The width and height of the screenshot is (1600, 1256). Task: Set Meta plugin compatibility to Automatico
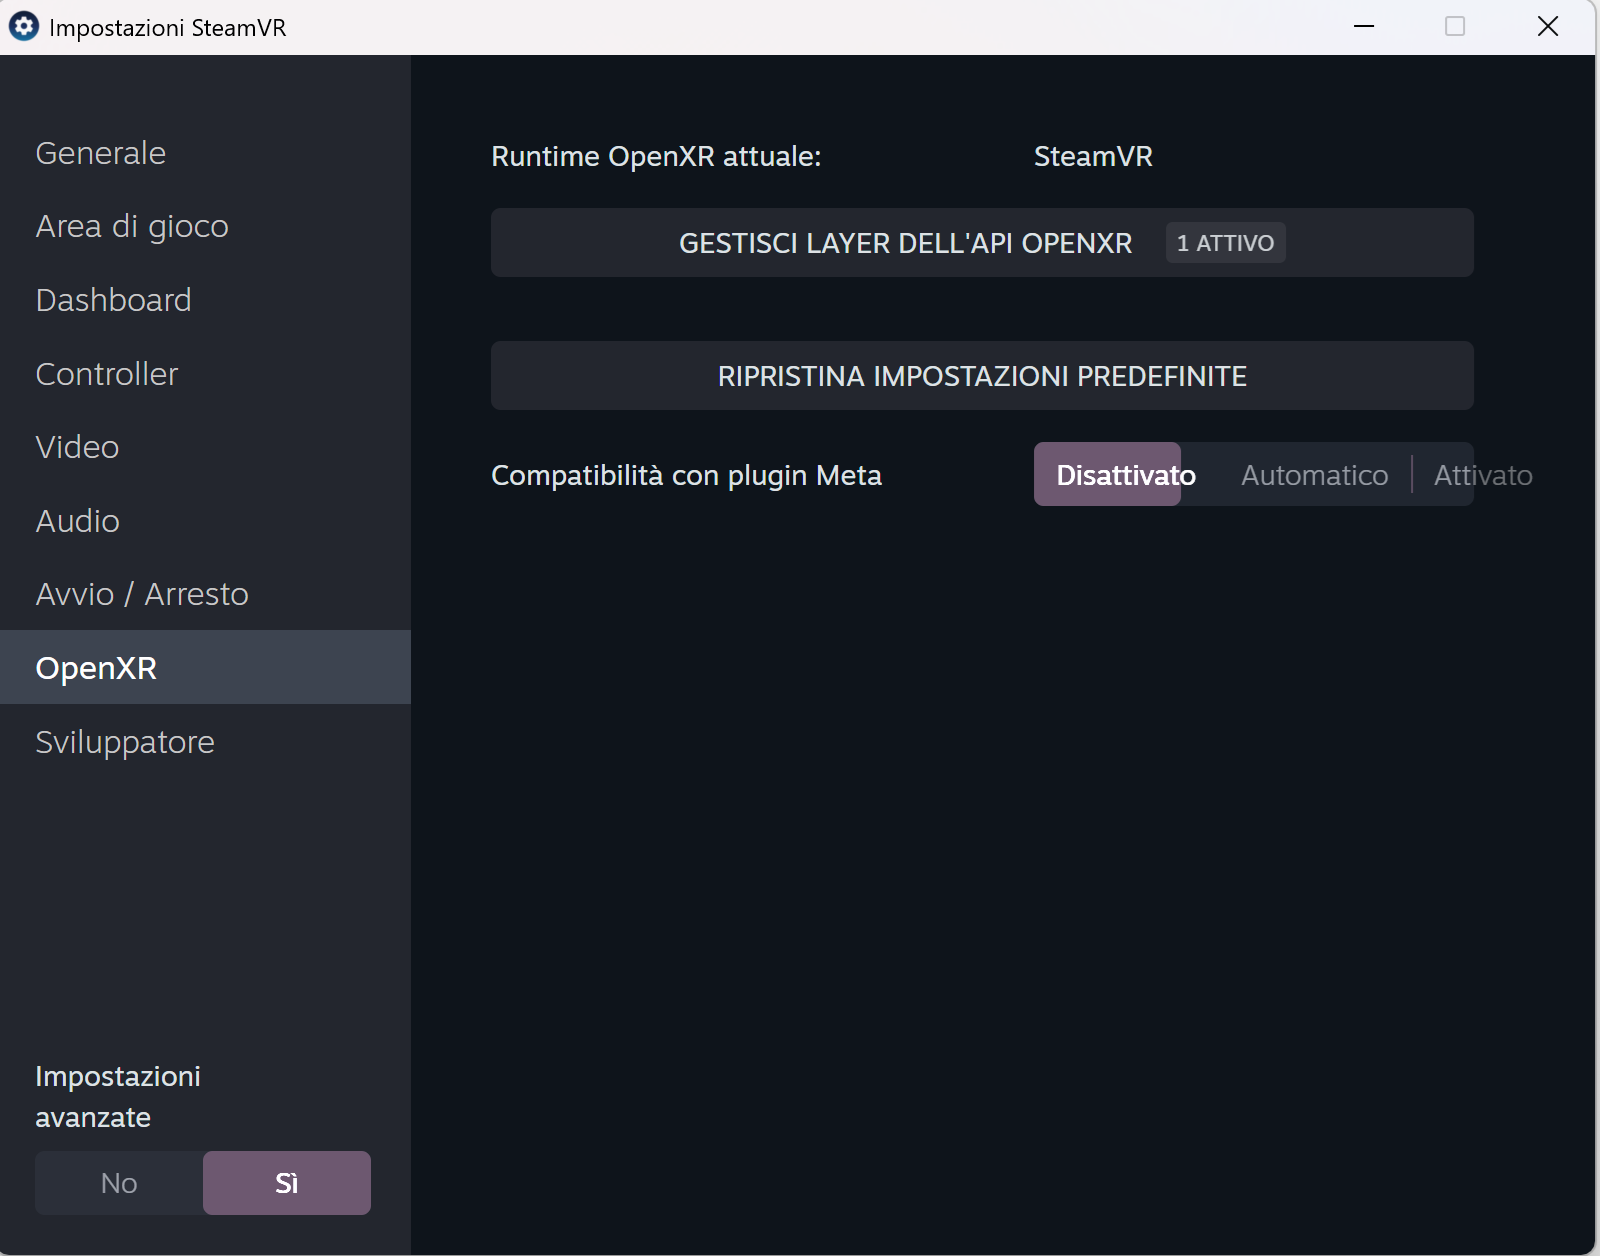tap(1314, 475)
